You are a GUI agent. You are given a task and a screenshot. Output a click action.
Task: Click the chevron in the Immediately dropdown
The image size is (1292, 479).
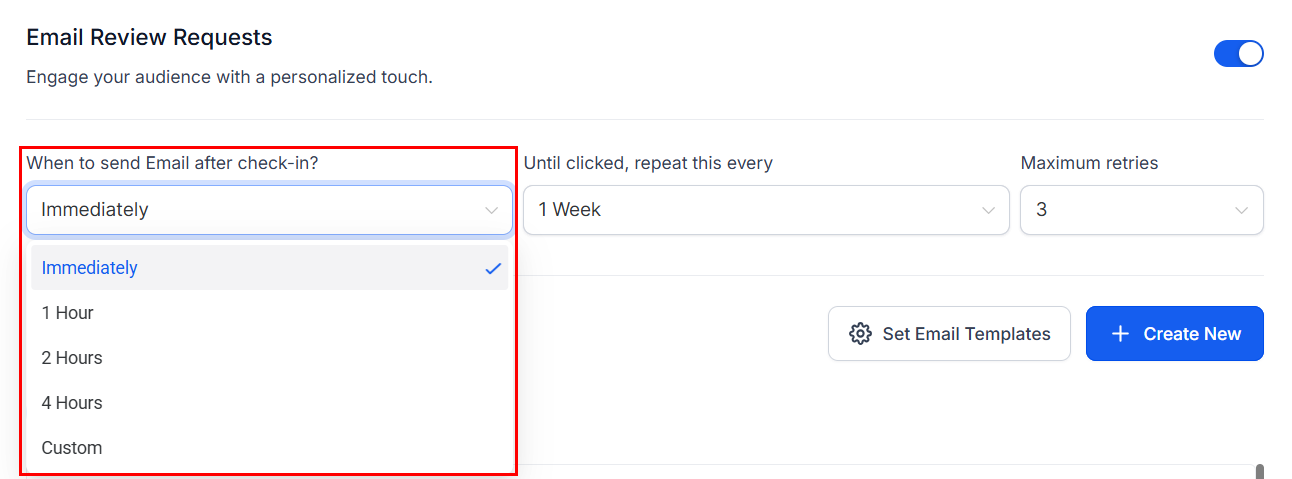point(491,210)
